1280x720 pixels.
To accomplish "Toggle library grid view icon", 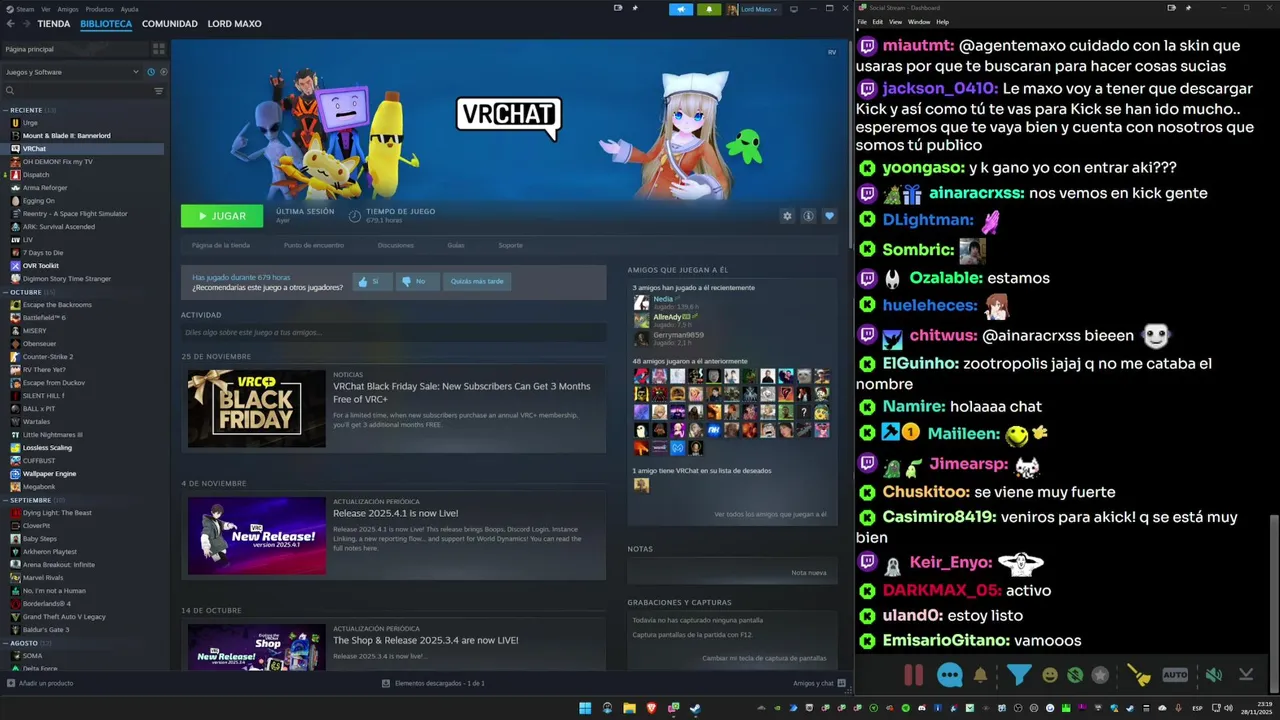I will point(158,48).
